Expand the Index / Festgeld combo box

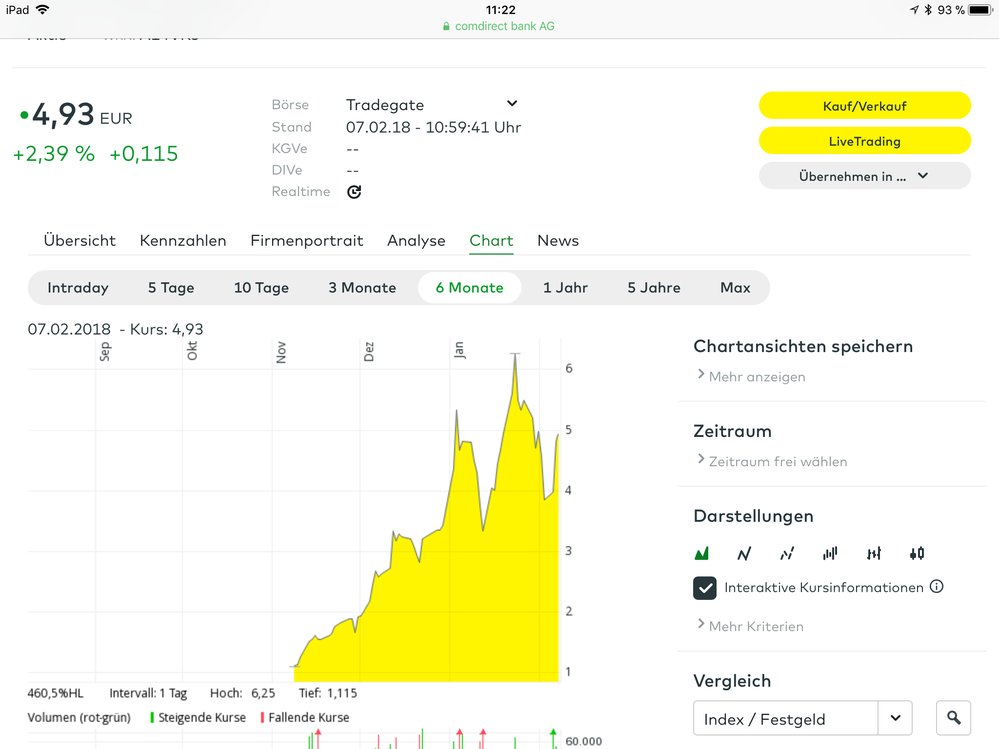coord(895,718)
